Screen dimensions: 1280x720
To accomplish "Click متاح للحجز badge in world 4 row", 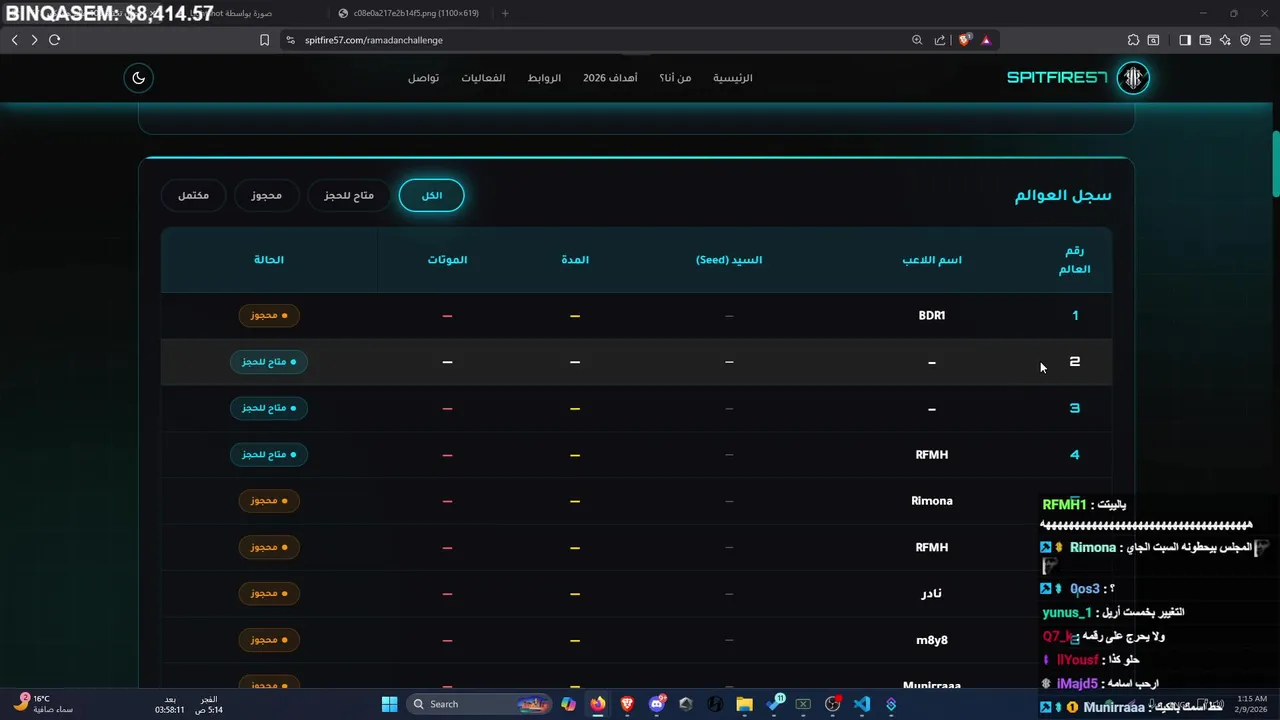I will (269, 454).
